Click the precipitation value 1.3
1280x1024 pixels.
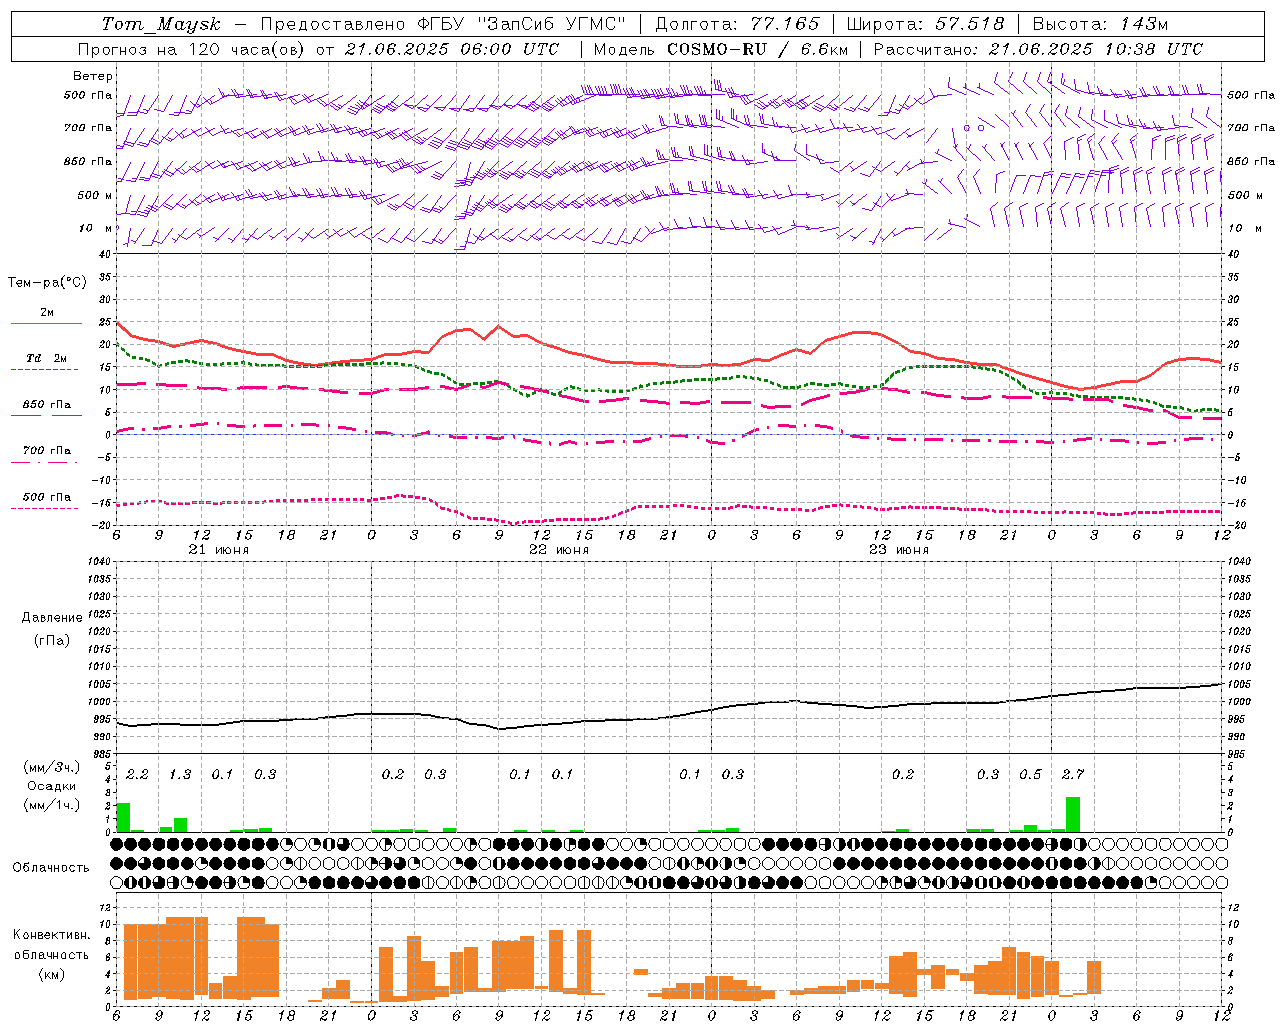pyautogui.click(x=180, y=775)
